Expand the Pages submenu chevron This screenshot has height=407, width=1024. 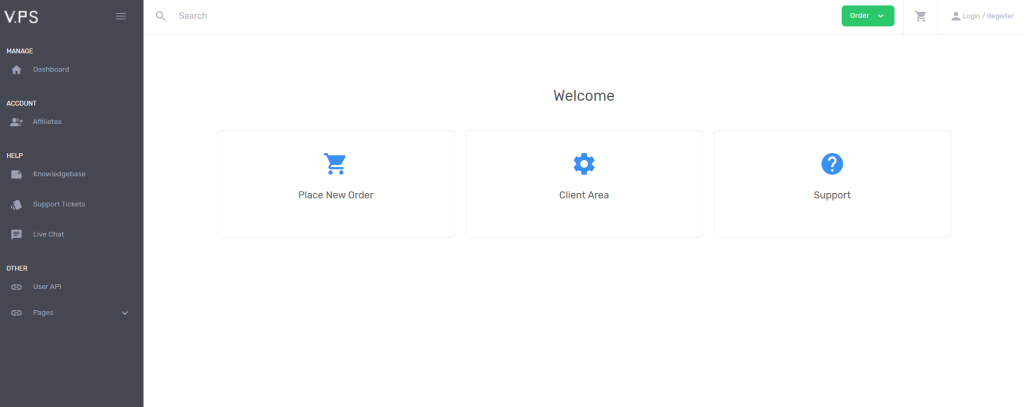point(125,313)
